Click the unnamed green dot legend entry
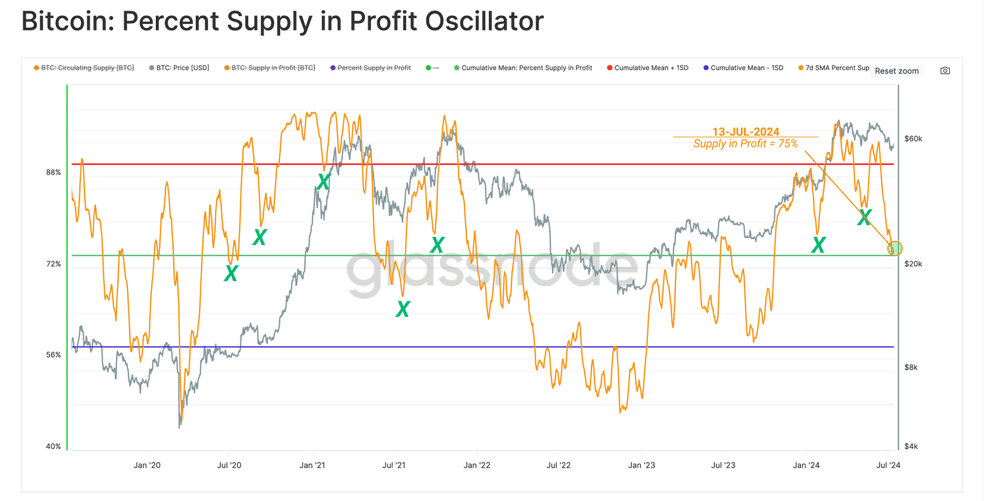The width and height of the screenshot is (984, 501). click(x=432, y=68)
